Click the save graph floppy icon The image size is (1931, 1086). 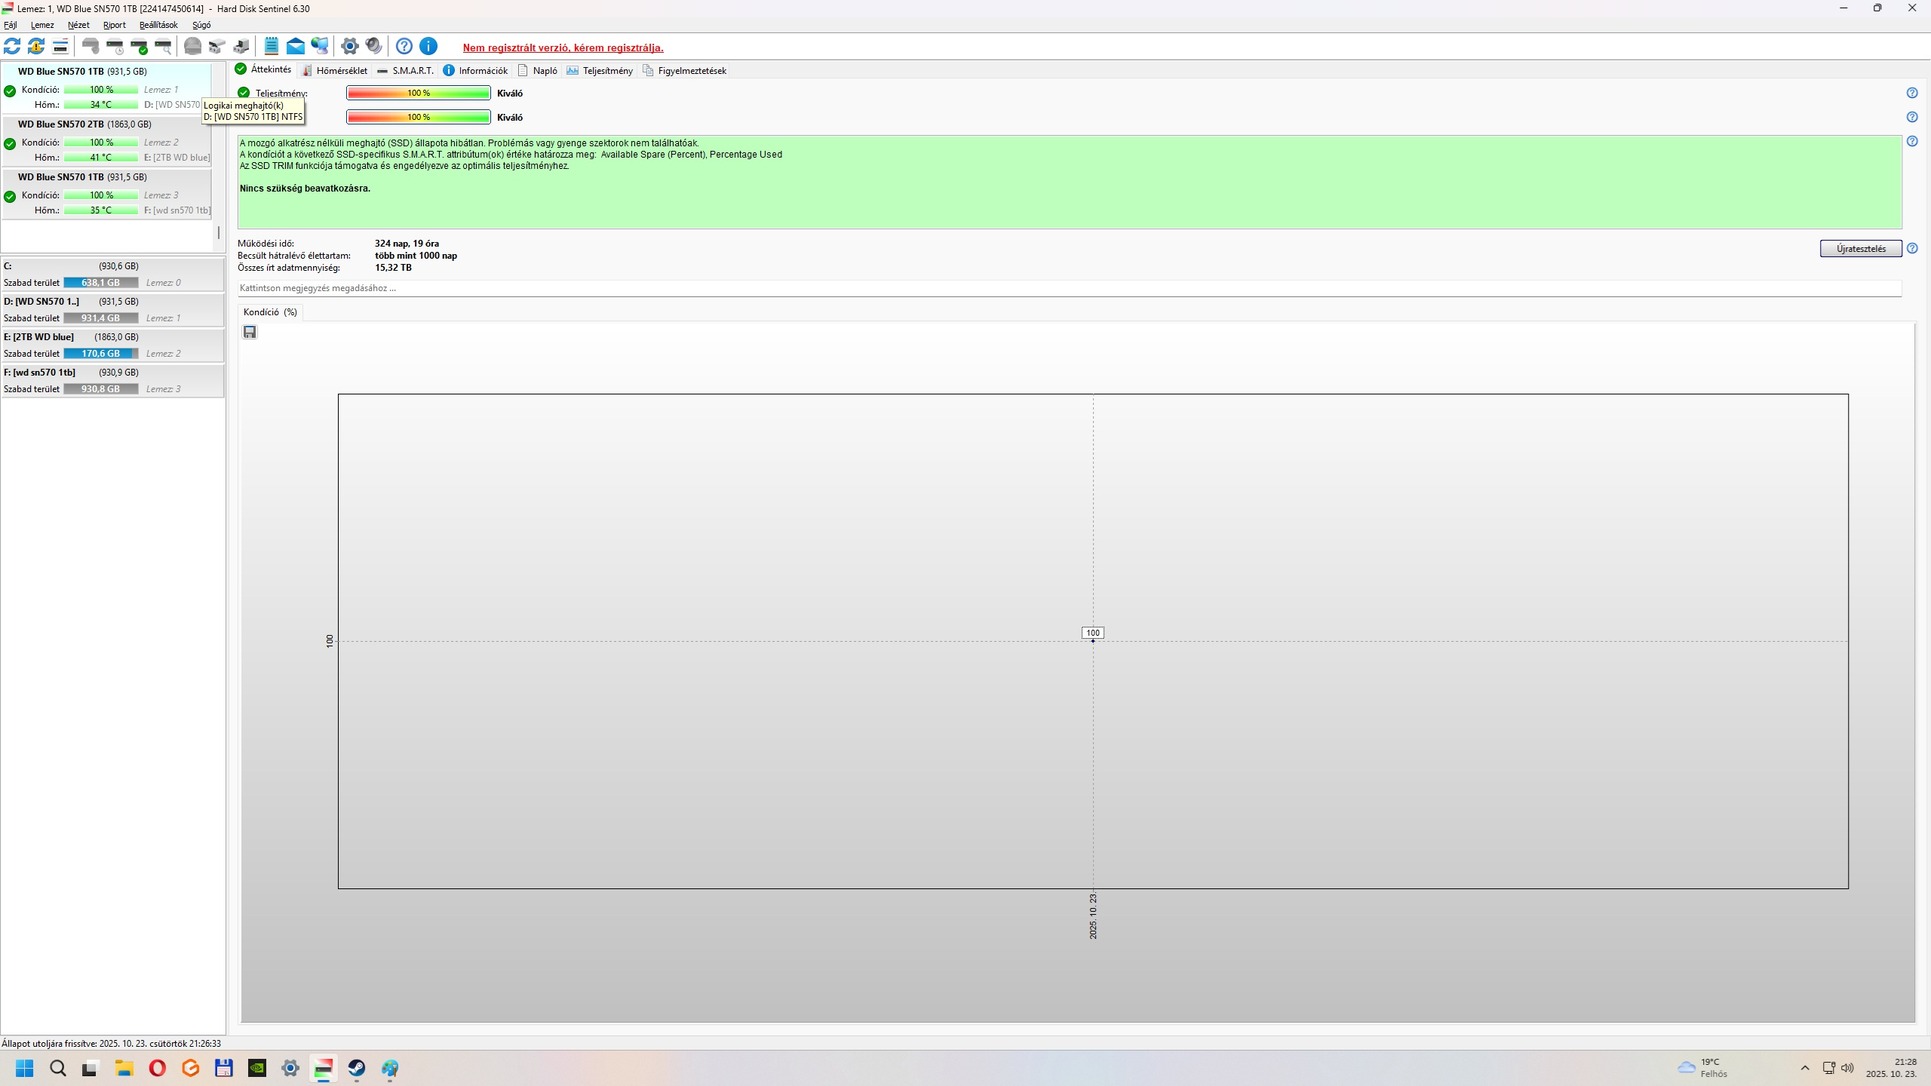click(250, 332)
